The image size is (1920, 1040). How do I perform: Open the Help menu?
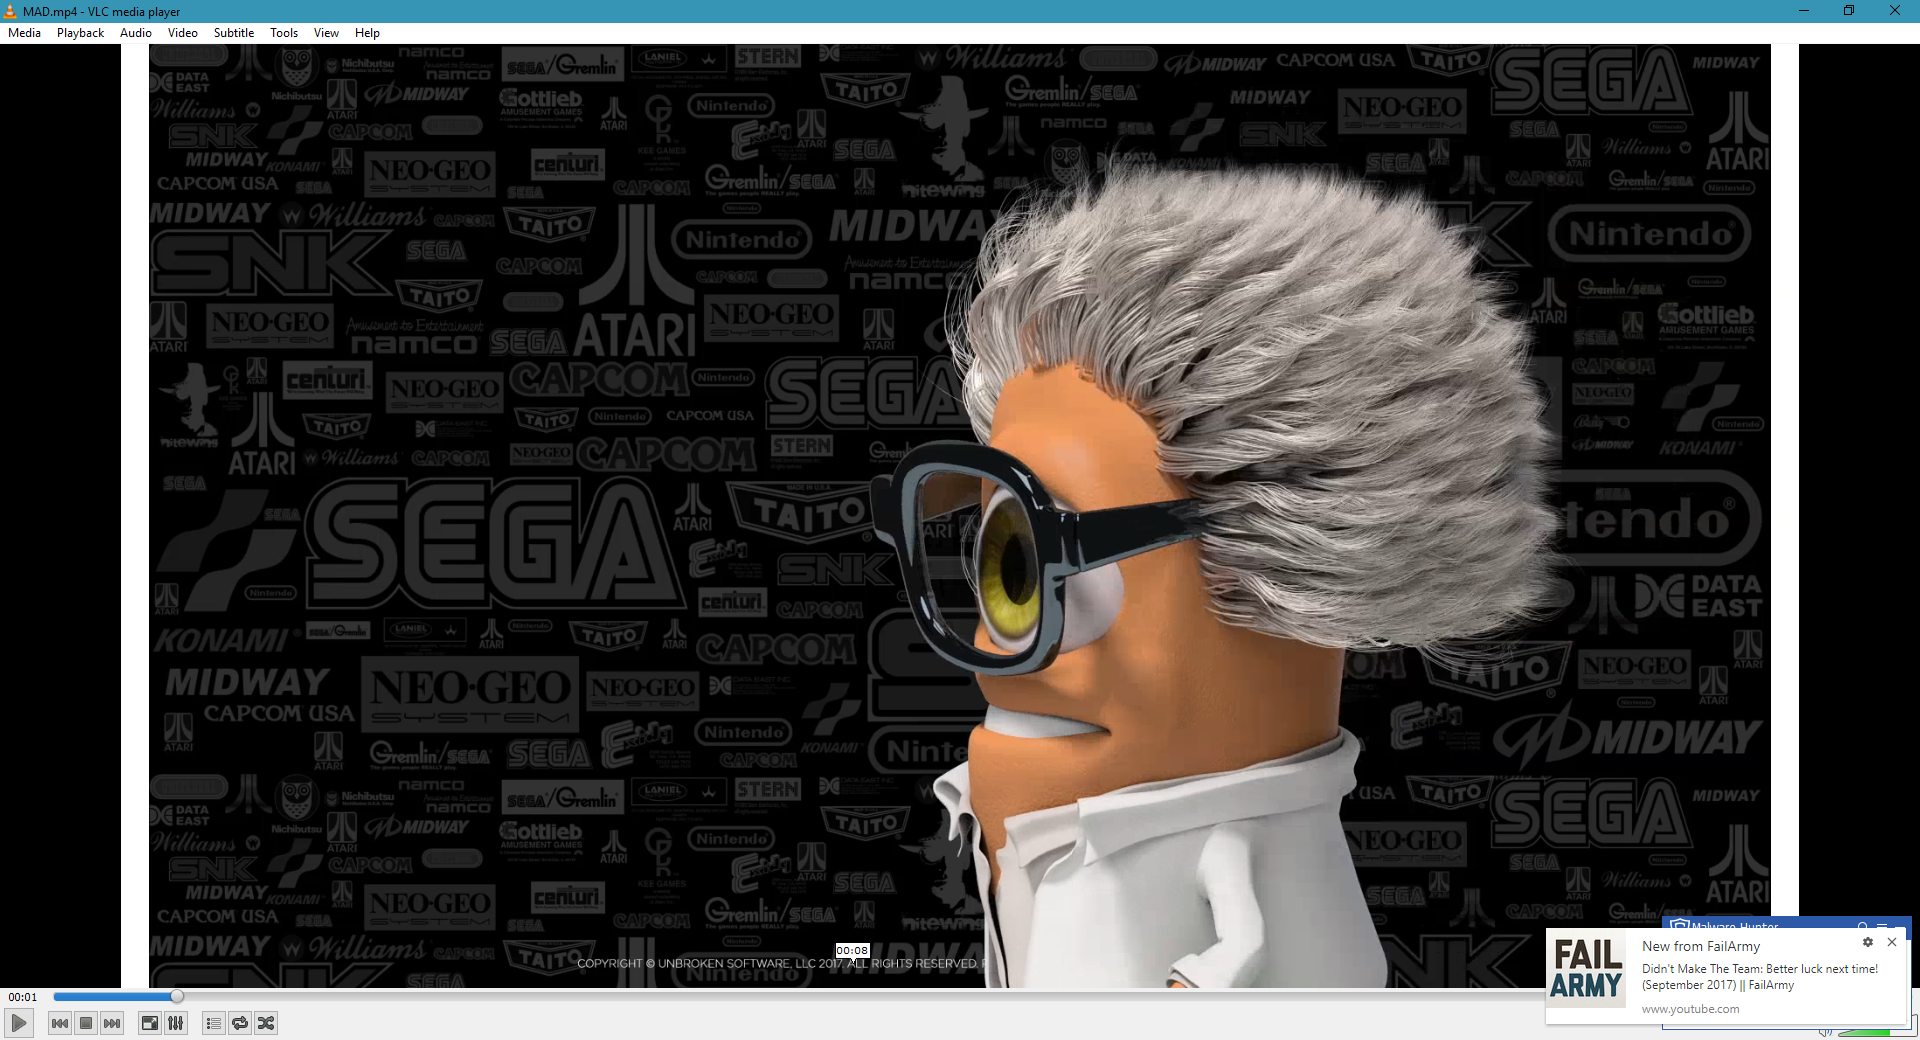[367, 33]
